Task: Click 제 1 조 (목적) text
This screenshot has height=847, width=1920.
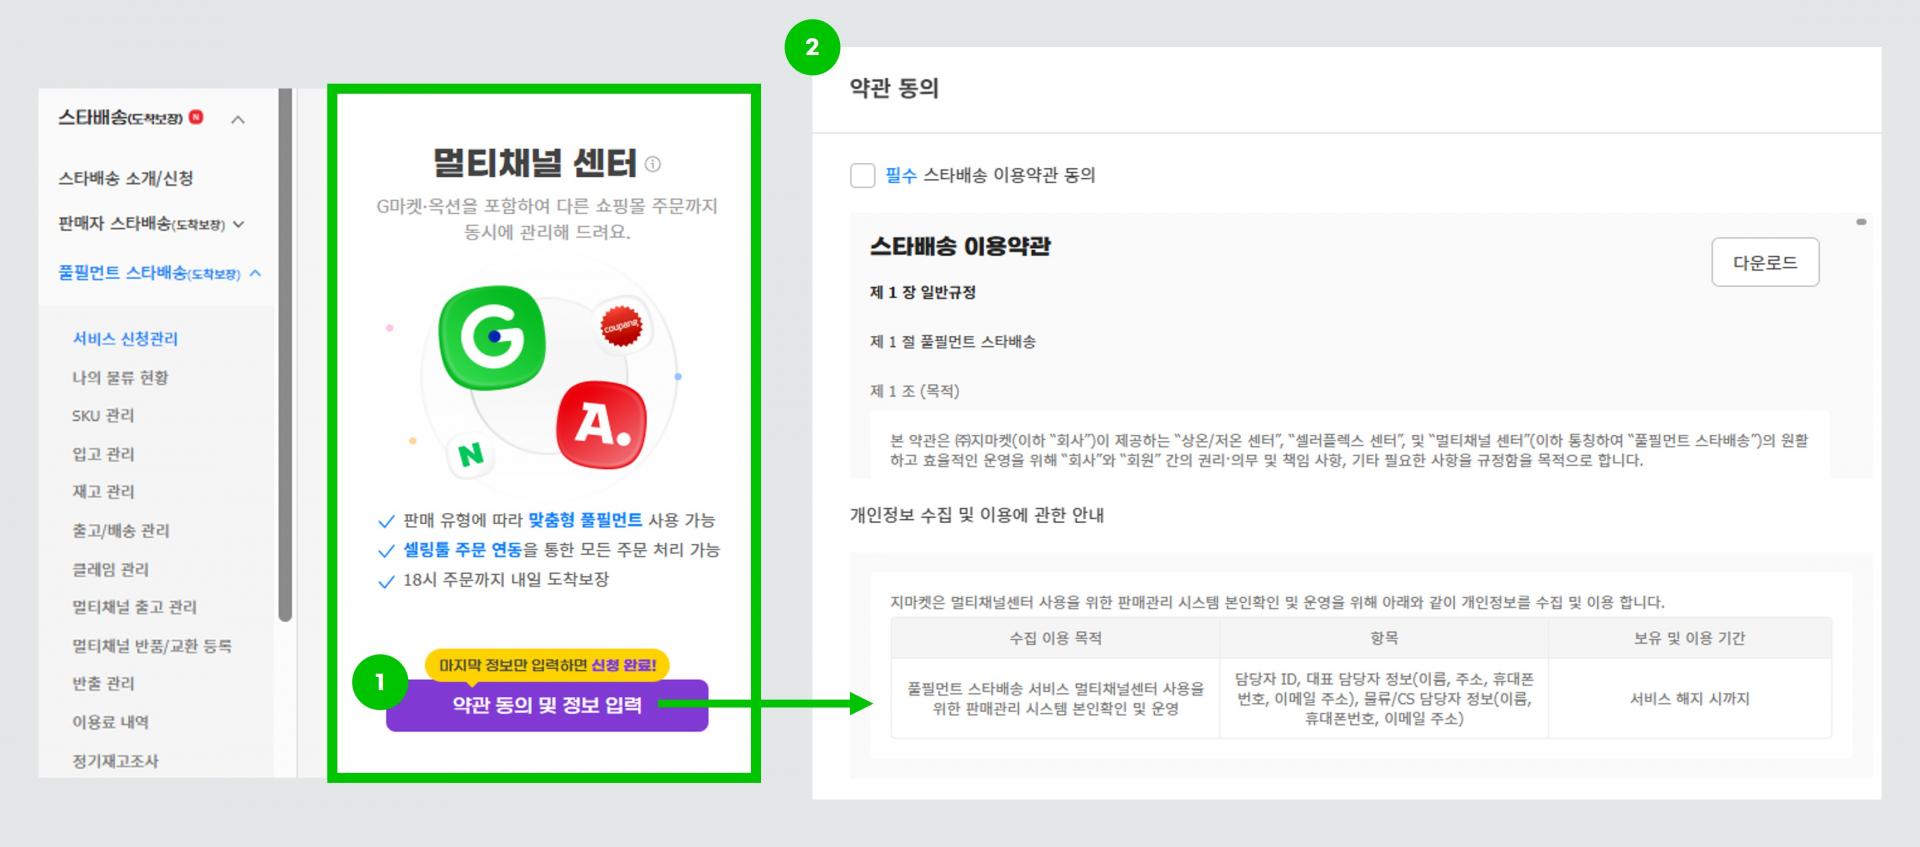Action: click(914, 391)
